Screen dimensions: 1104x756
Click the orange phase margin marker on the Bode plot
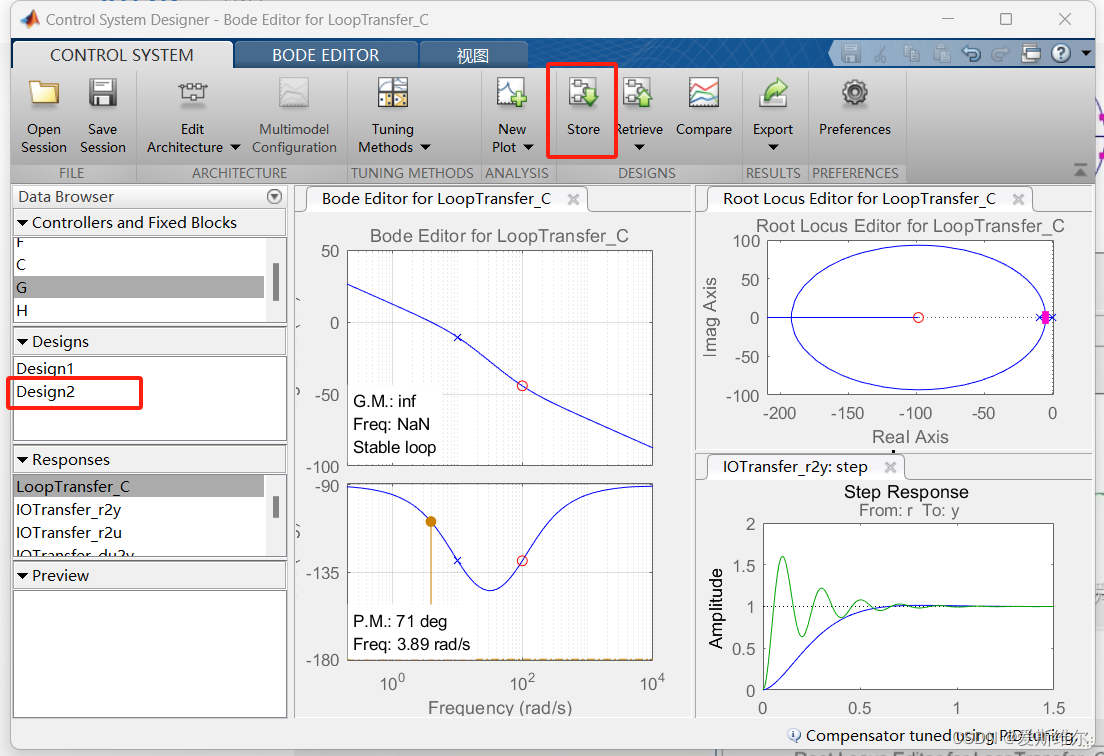[431, 522]
